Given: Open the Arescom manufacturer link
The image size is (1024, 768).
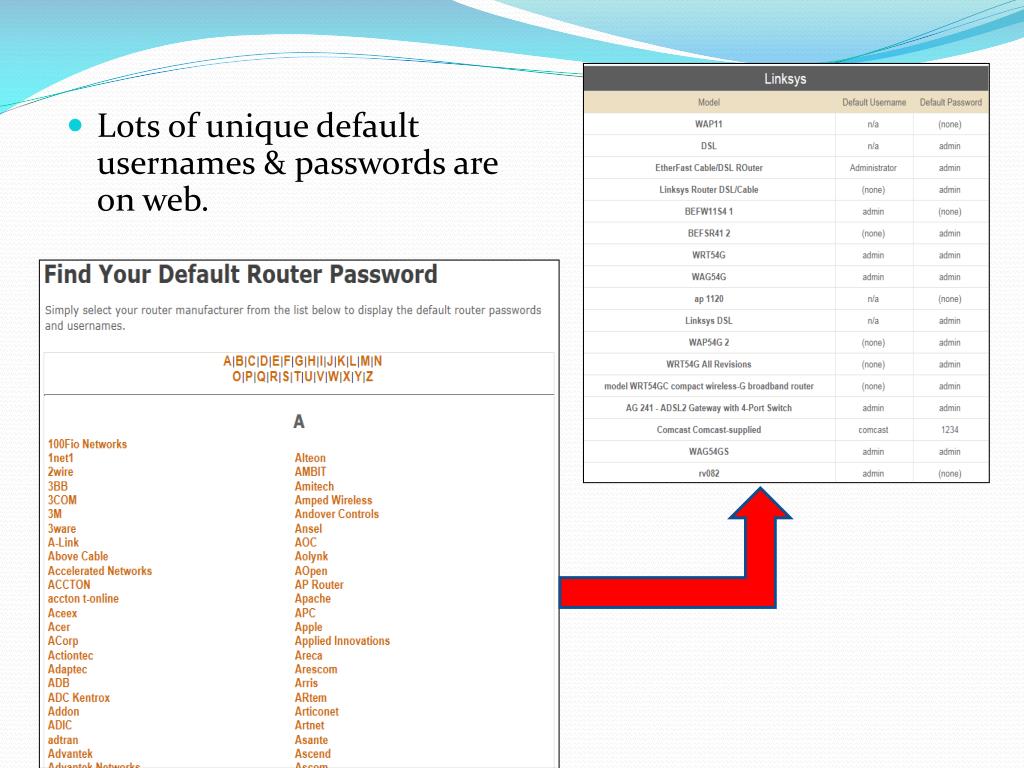Looking at the screenshot, I should 316,669.
